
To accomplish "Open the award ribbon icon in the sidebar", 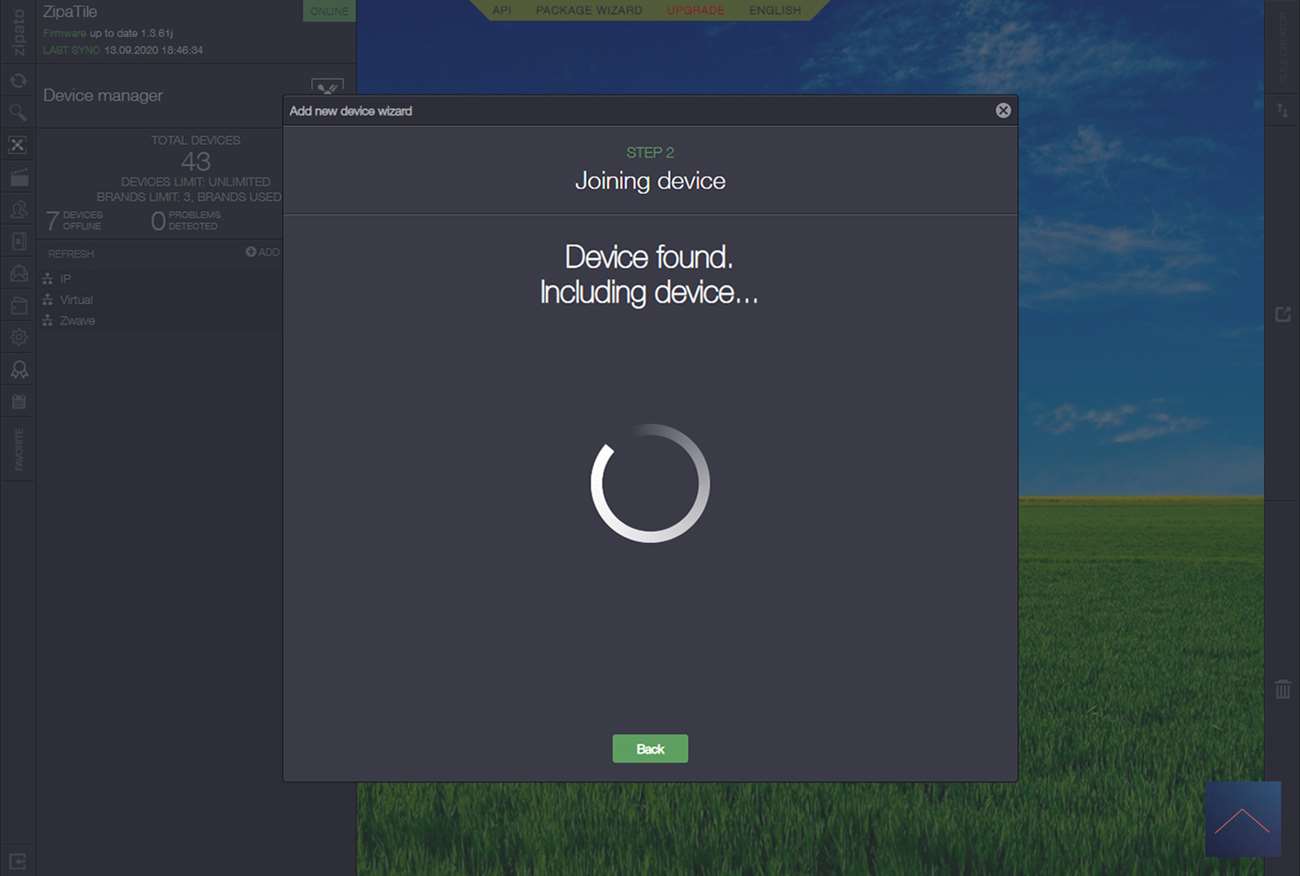I will pos(18,369).
